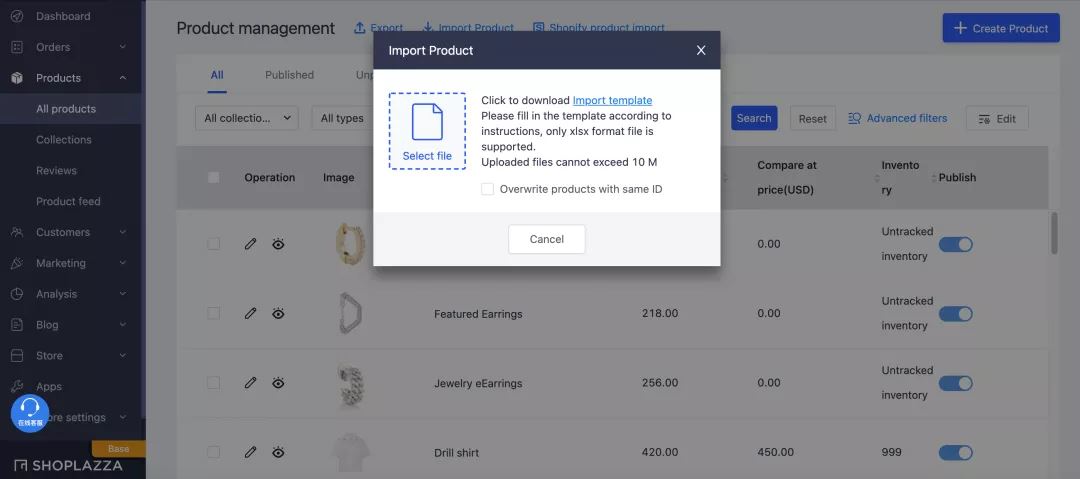Collapse the Products menu chevron

[123, 78]
